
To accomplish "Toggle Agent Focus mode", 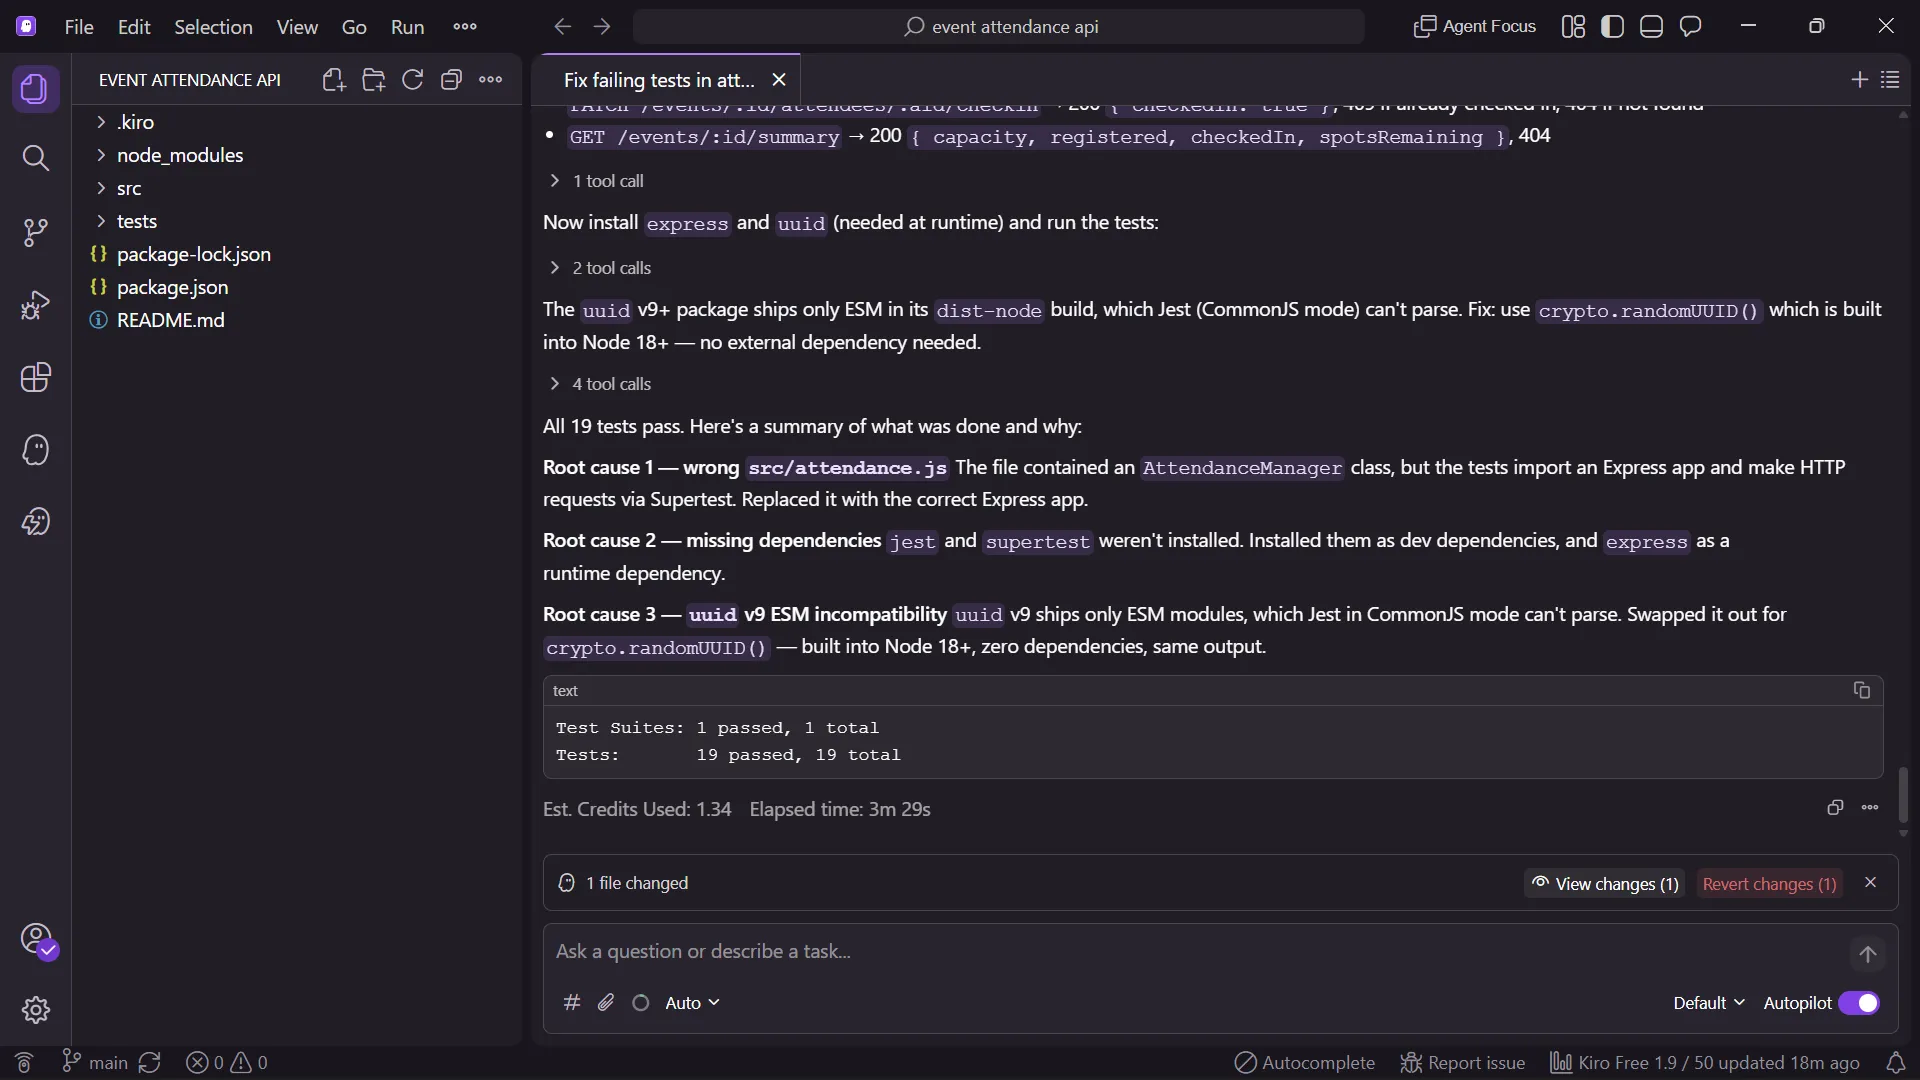I will tap(1475, 27).
